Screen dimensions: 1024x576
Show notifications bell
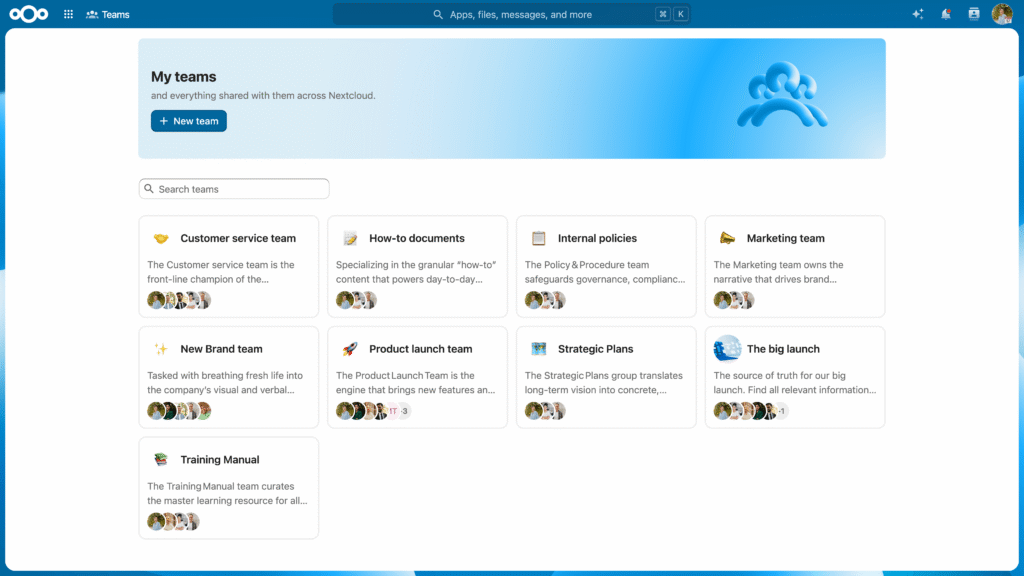[x=946, y=14]
